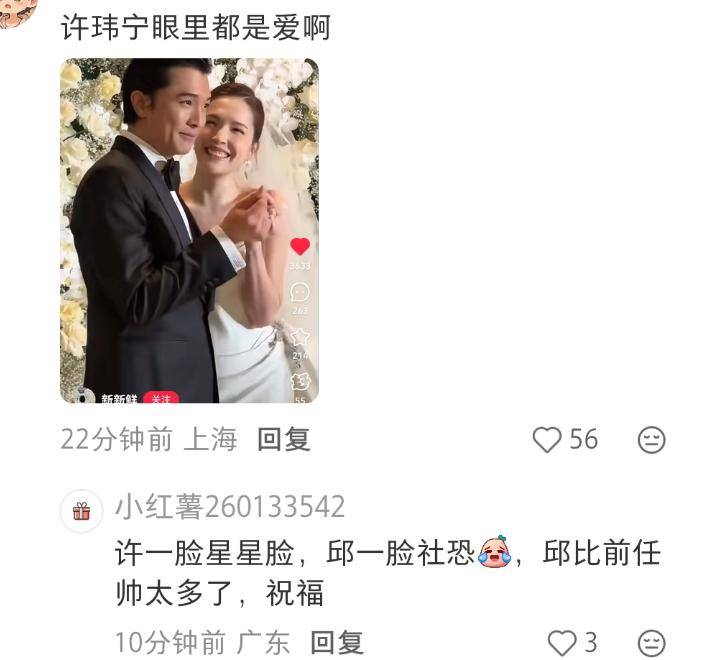The width and height of the screenshot is (705, 660).
Task: Tap the crying emoji in the reply
Action: click(x=495, y=551)
